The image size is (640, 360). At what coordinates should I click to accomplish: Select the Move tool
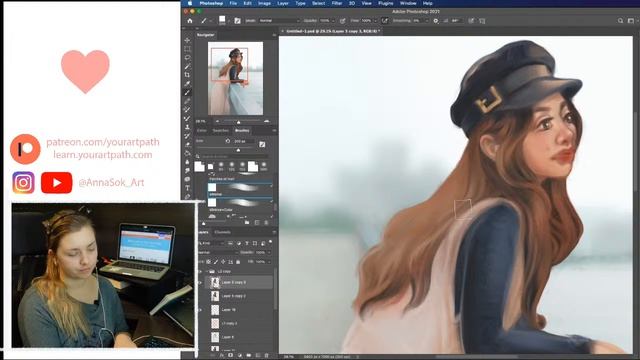click(x=187, y=40)
